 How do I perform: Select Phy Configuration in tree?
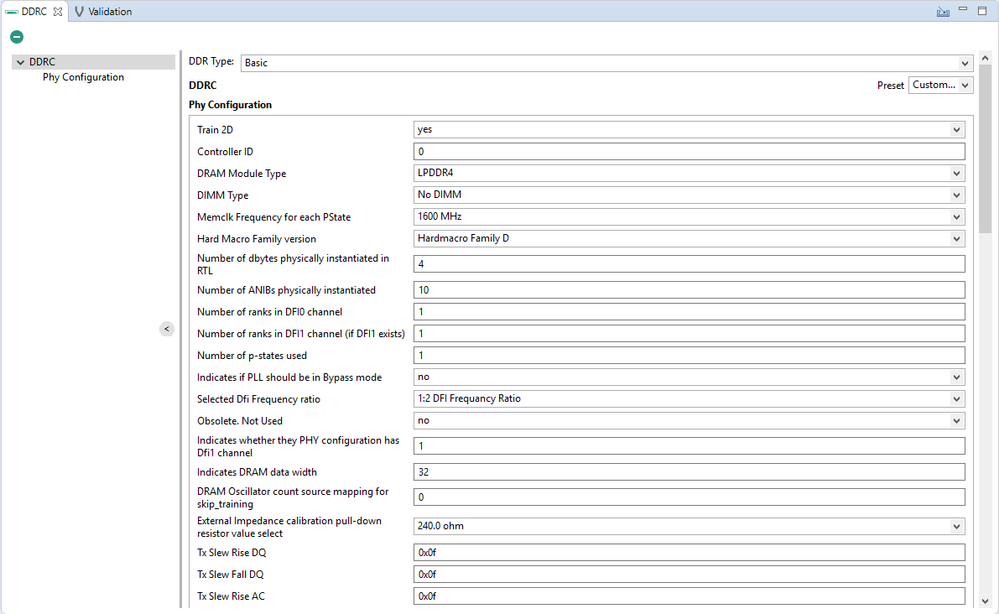(83, 77)
